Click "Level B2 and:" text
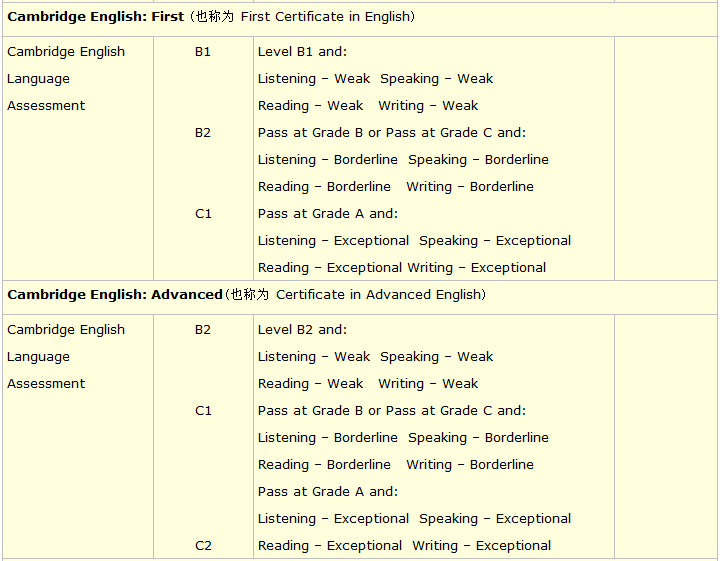 (302, 329)
